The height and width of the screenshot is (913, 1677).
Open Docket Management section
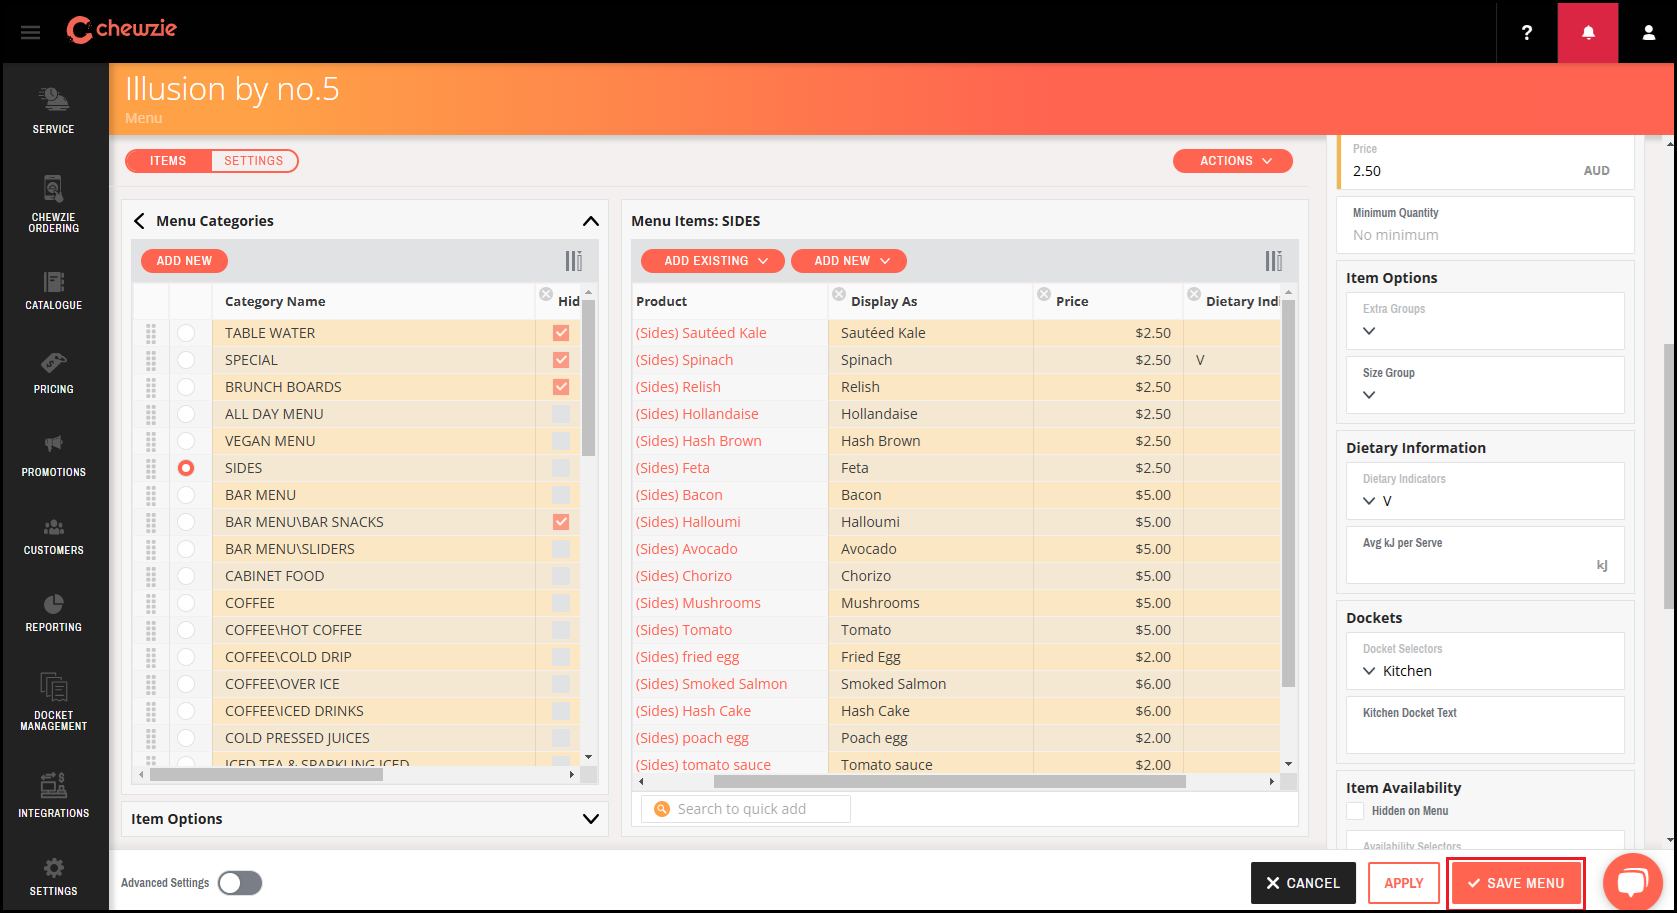(53, 702)
